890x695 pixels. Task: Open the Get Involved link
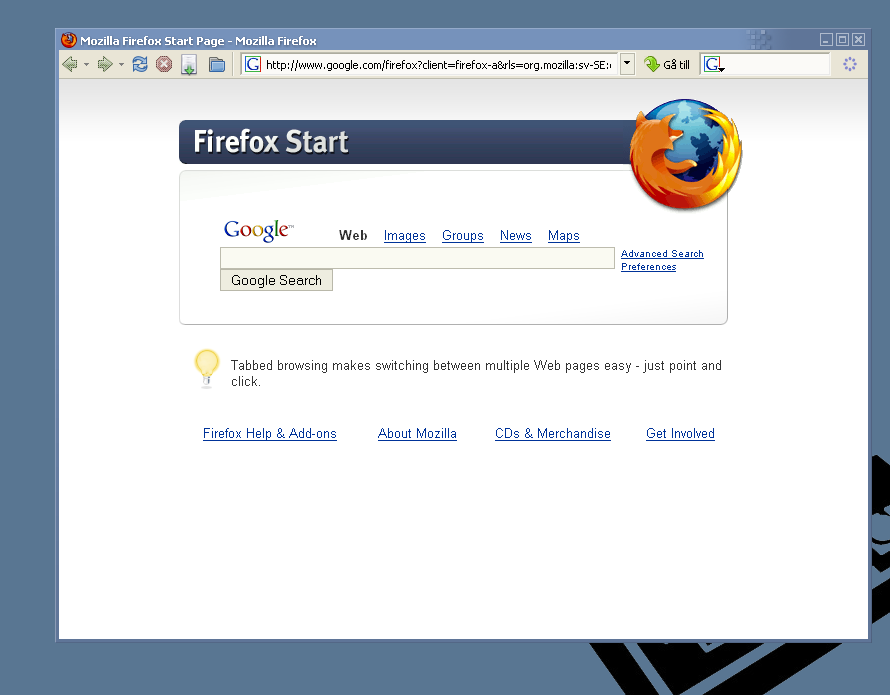pos(680,434)
